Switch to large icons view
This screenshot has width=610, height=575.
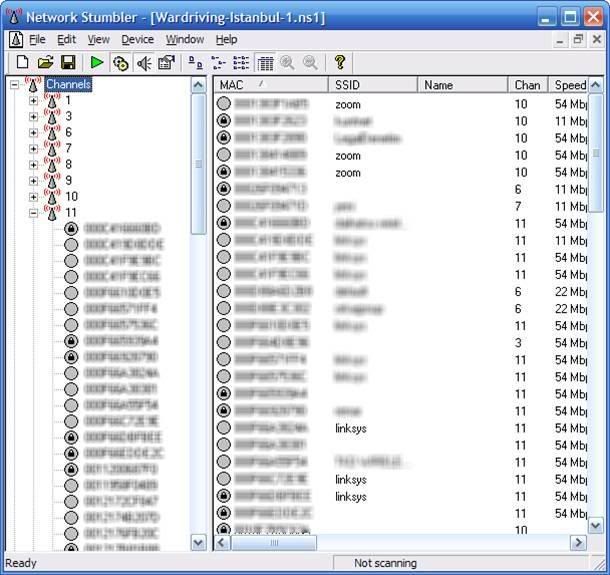click(x=195, y=62)
